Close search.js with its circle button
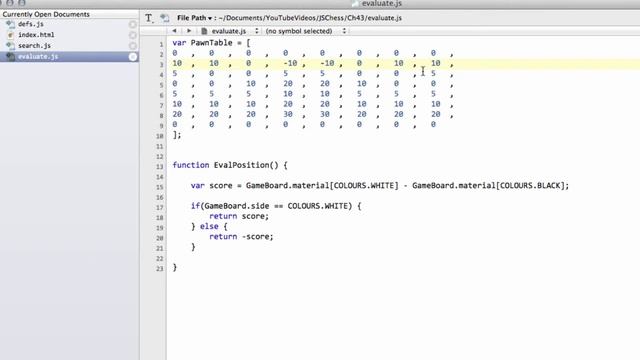This screenshot has width=640, height=360. coord(133,46)
